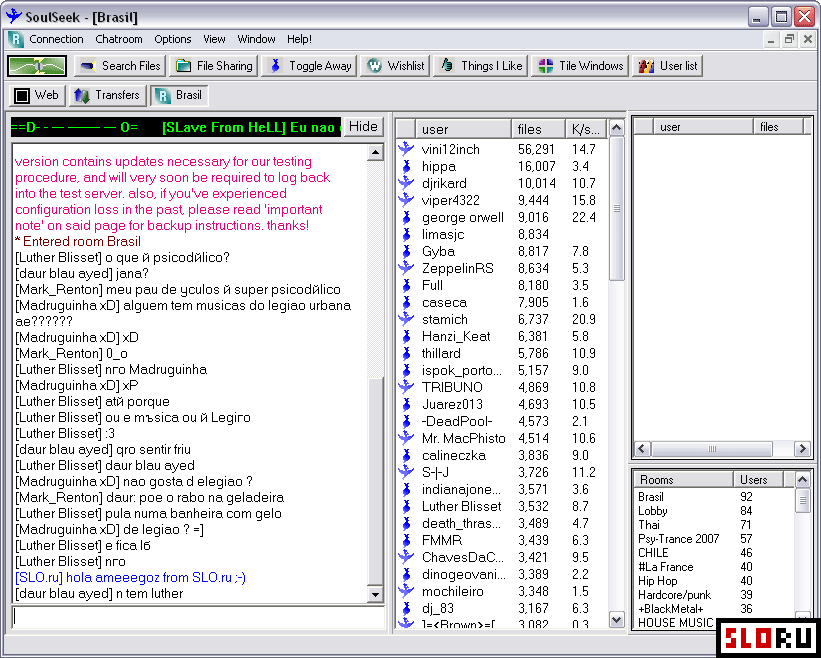Click the bird icon beside stamich

pyautogui.click(x=406, y=319)
